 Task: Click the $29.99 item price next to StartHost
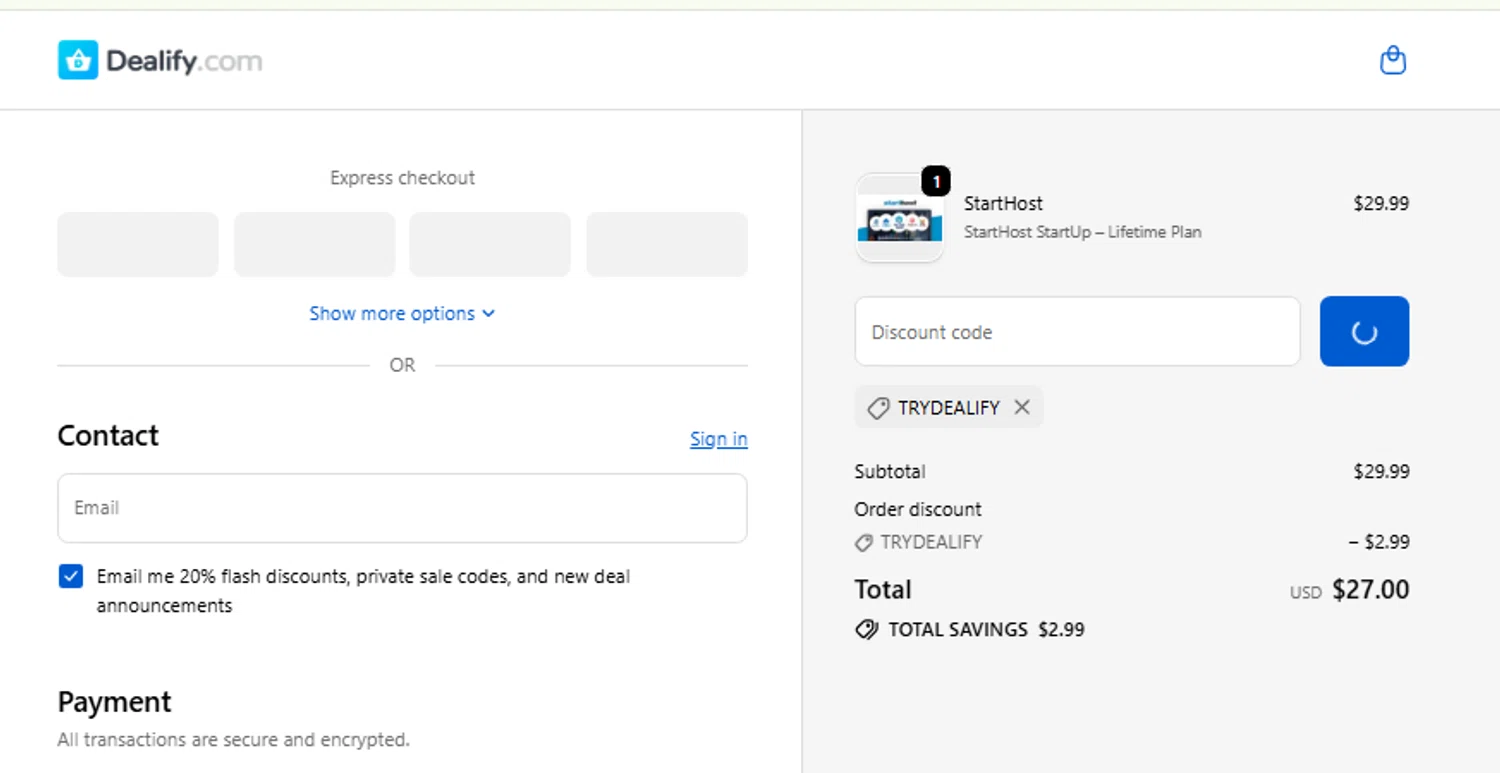coord(1381,203)
